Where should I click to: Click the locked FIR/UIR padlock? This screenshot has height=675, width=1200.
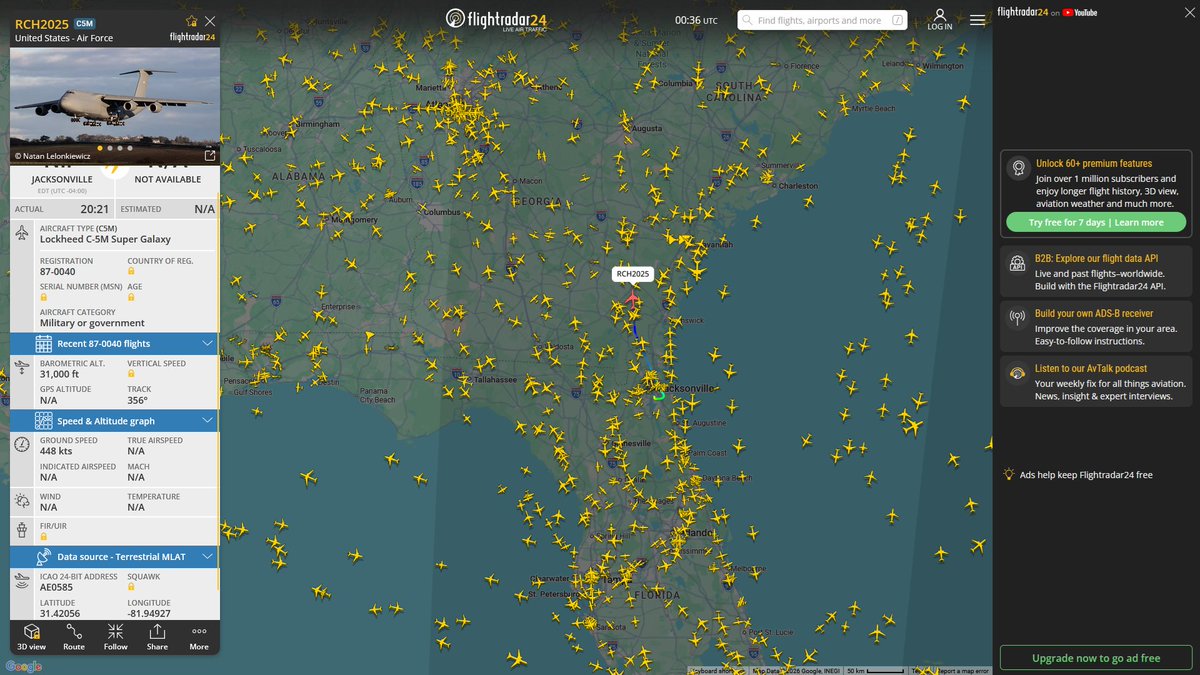pyautogui.click(x=44, y=537)
